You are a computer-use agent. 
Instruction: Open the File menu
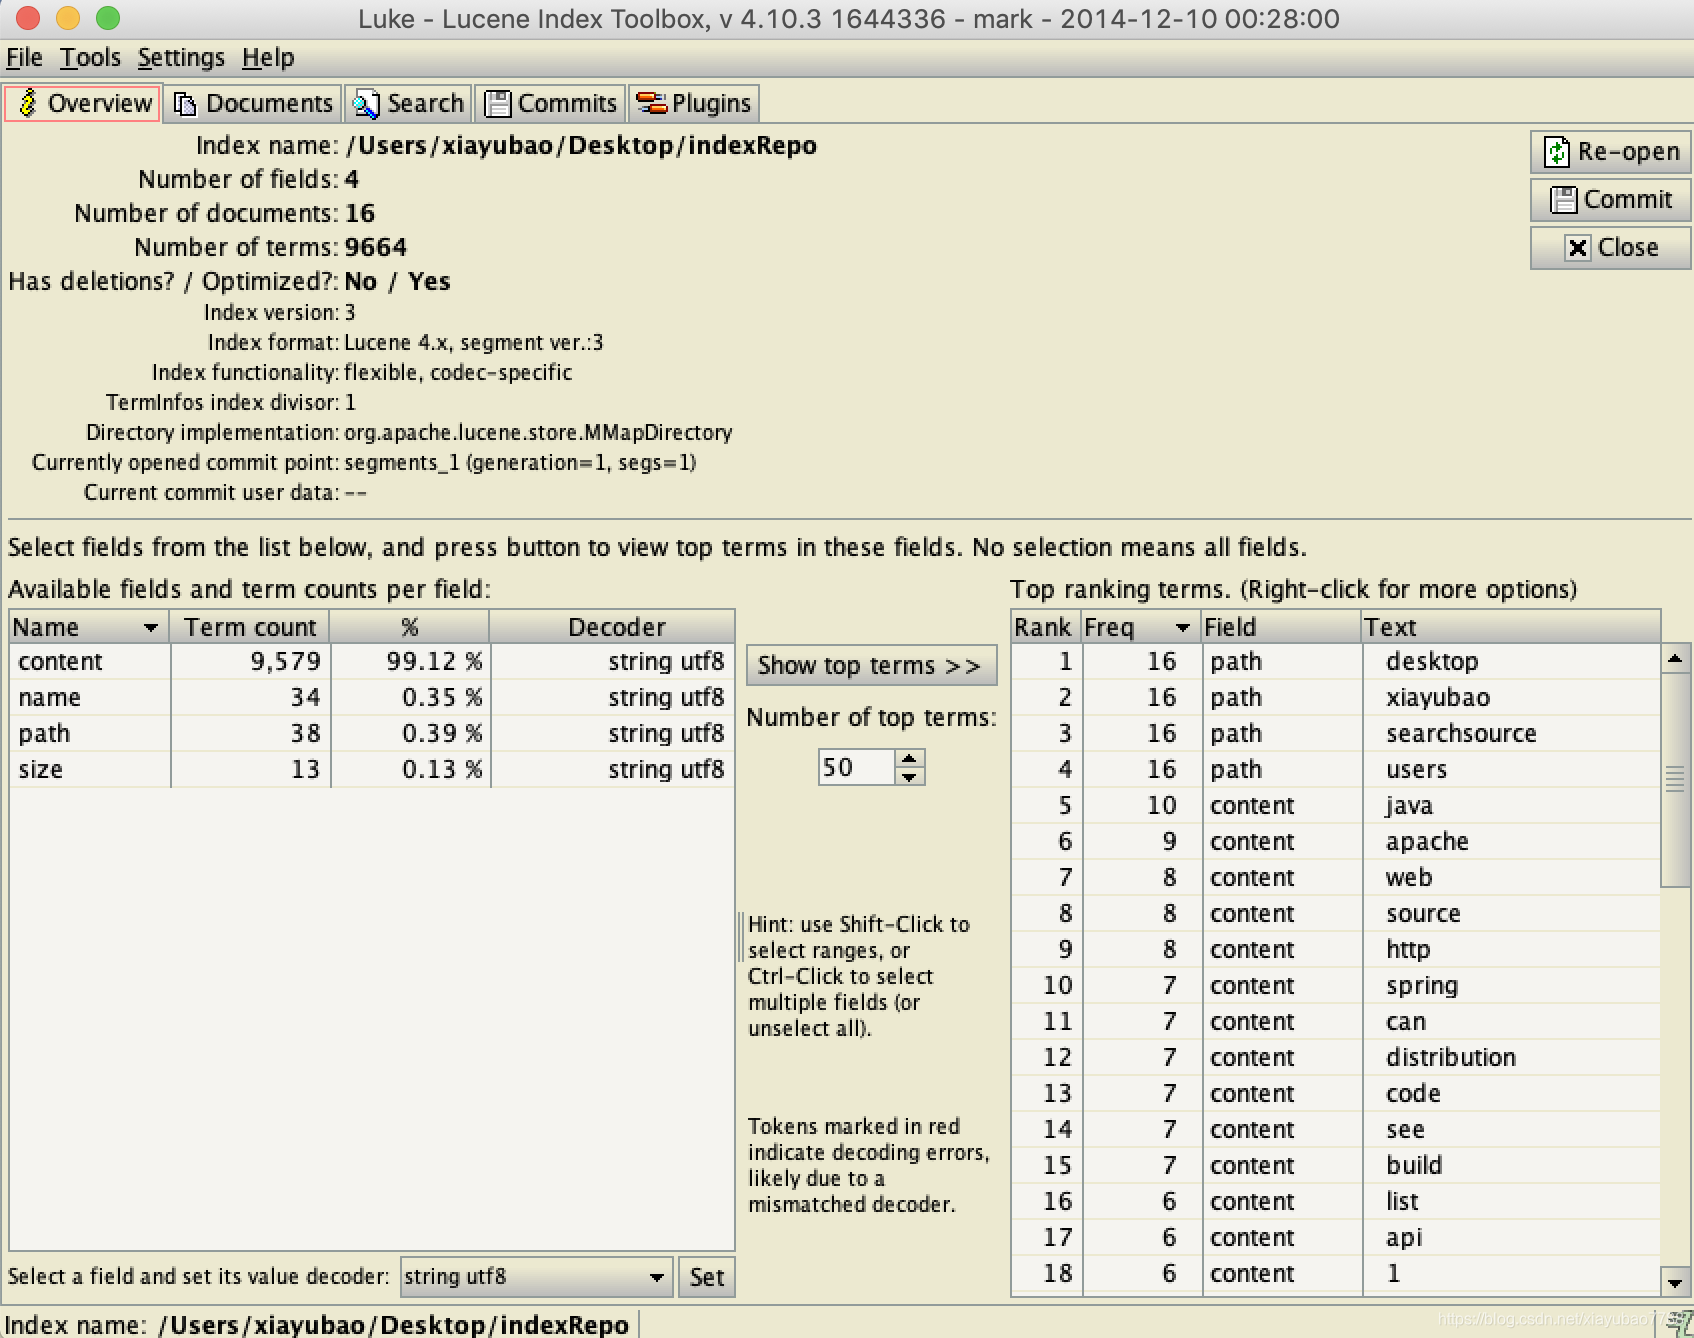point(24,58)
